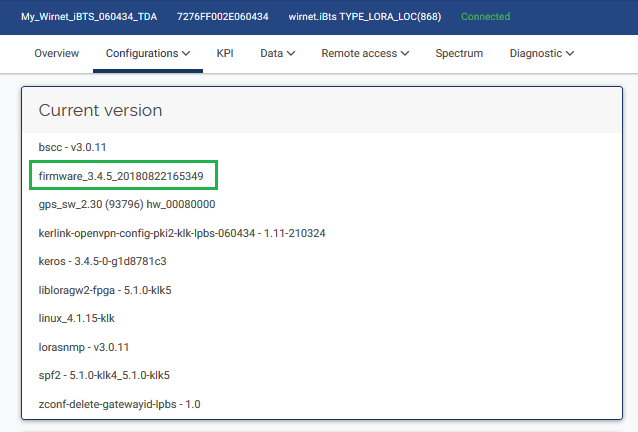Select the keros - 3.4.5-0 entry
Screen dimensions: 638x432
point(102,261)
